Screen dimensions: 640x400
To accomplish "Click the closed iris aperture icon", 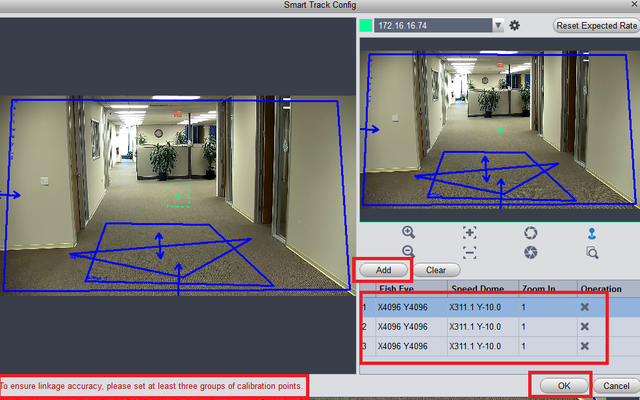I will [531, 253].
